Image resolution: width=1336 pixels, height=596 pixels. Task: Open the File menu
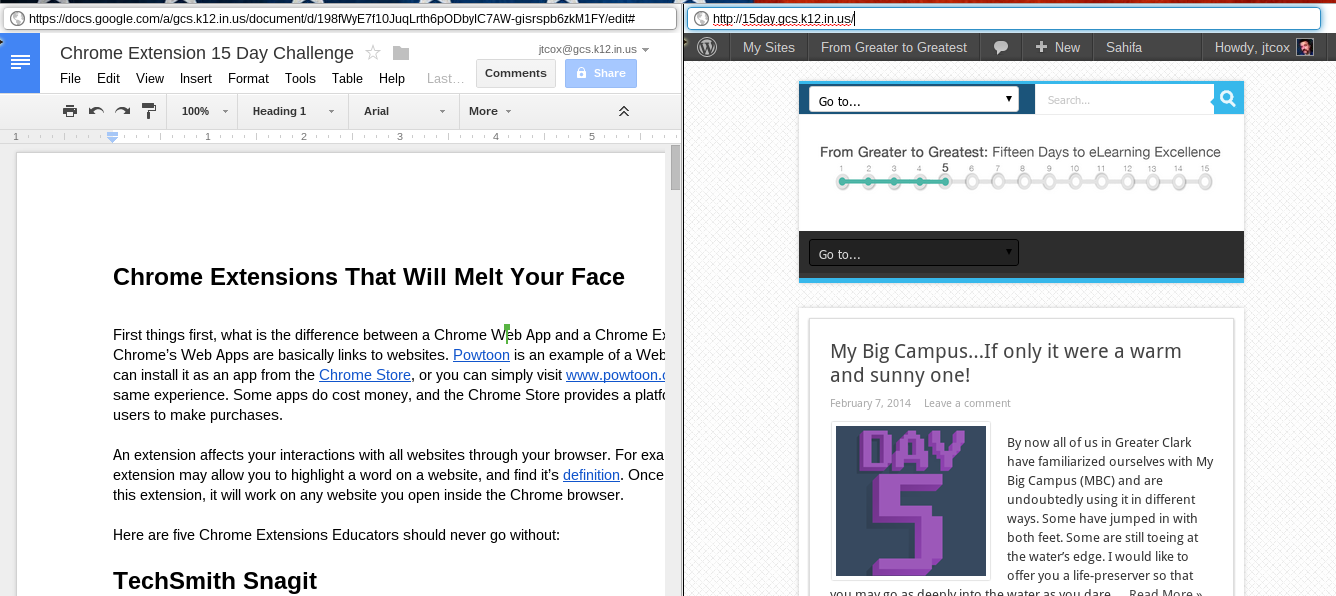[70, 78]
